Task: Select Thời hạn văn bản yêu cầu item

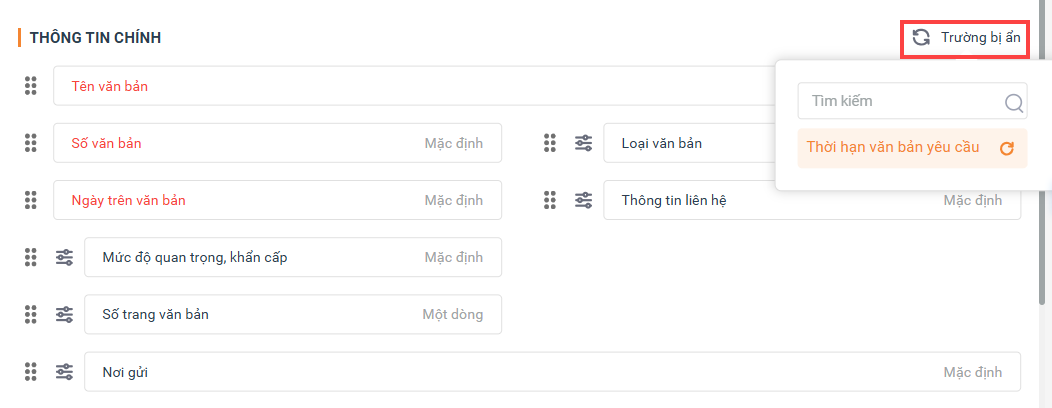Action: (895, 148)
